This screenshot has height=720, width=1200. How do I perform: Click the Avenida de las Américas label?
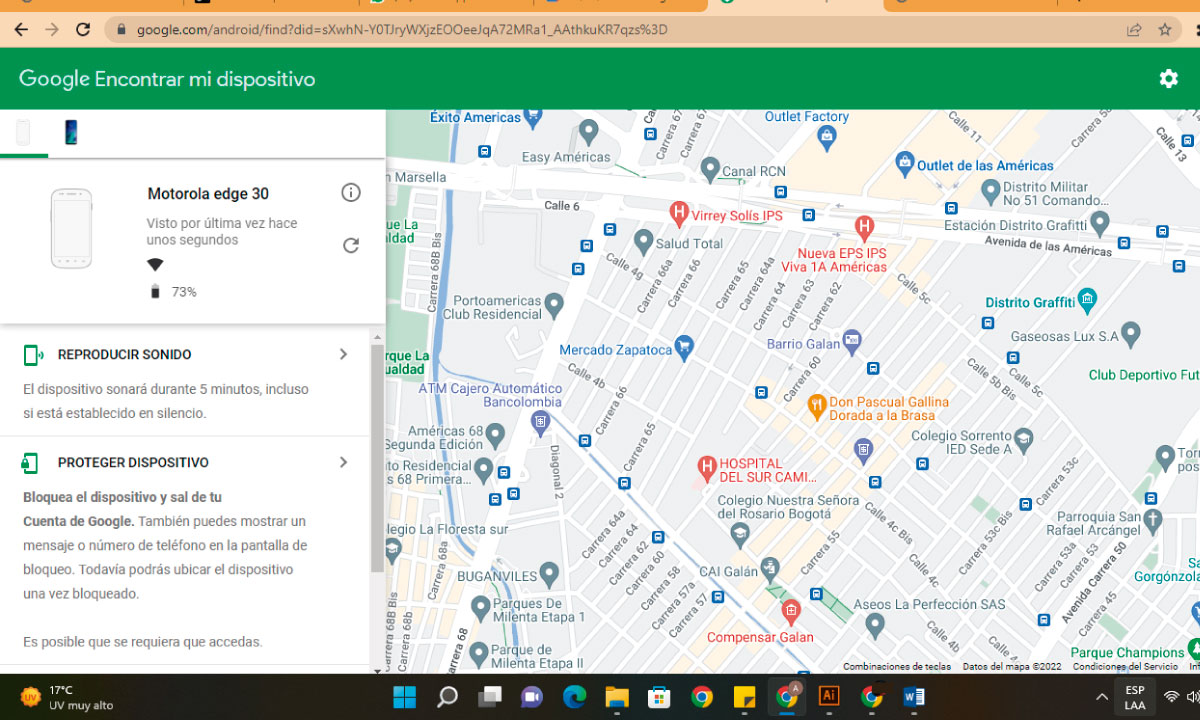pyautogui.click(x=1049, y=248)
